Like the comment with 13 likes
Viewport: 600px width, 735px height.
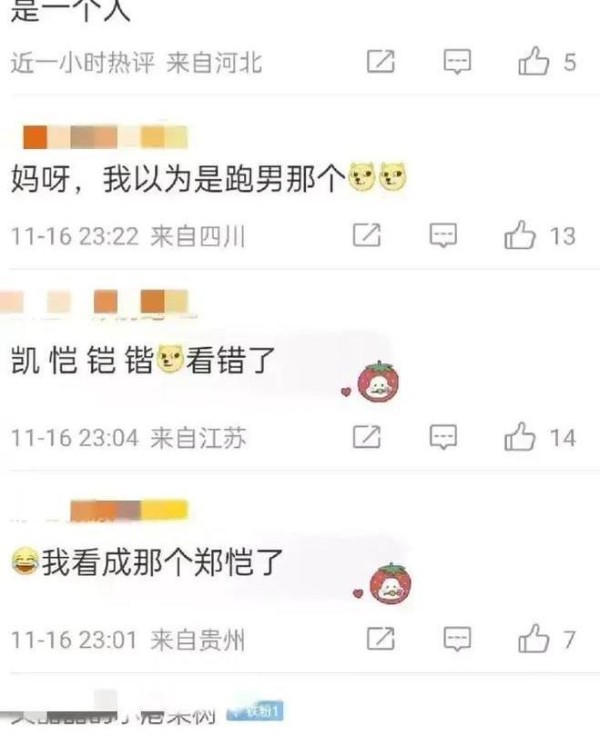[x=520, y=234]
